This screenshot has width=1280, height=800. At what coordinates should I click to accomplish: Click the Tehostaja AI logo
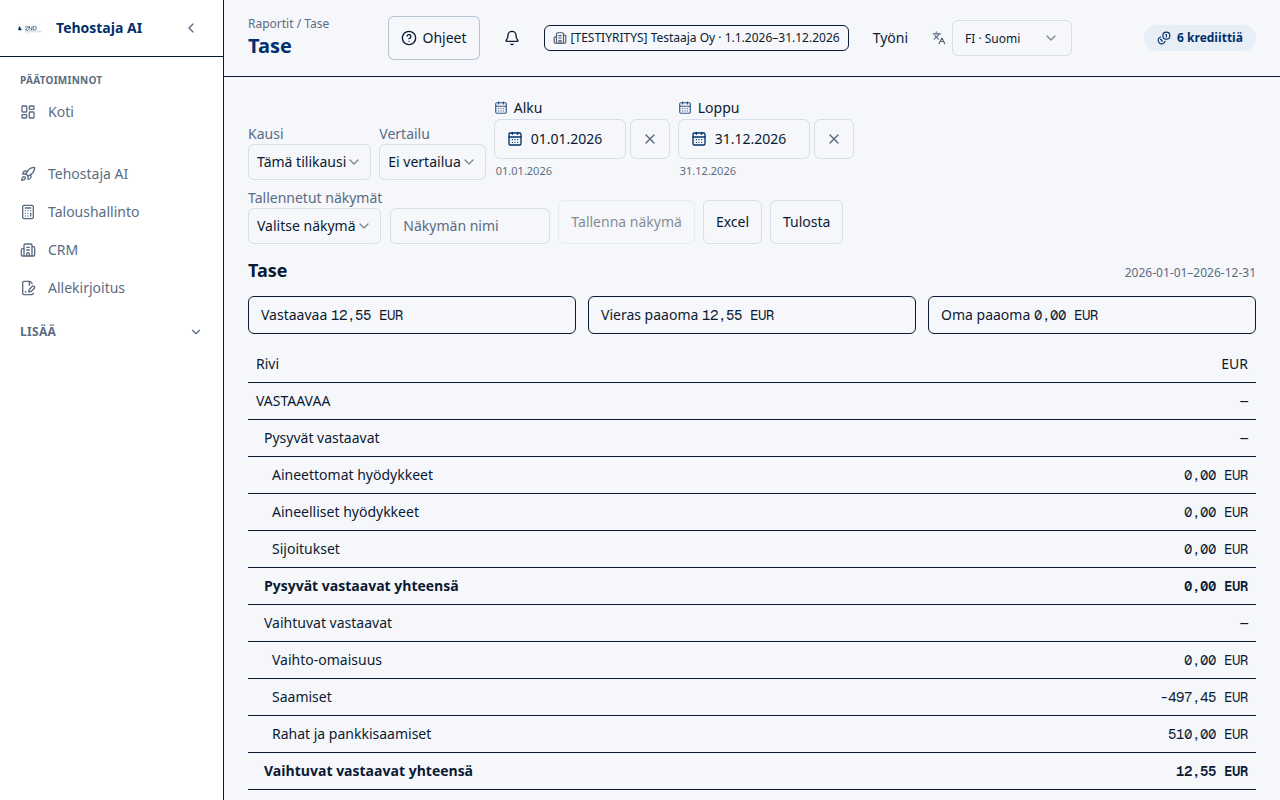[x=28, y=28]
